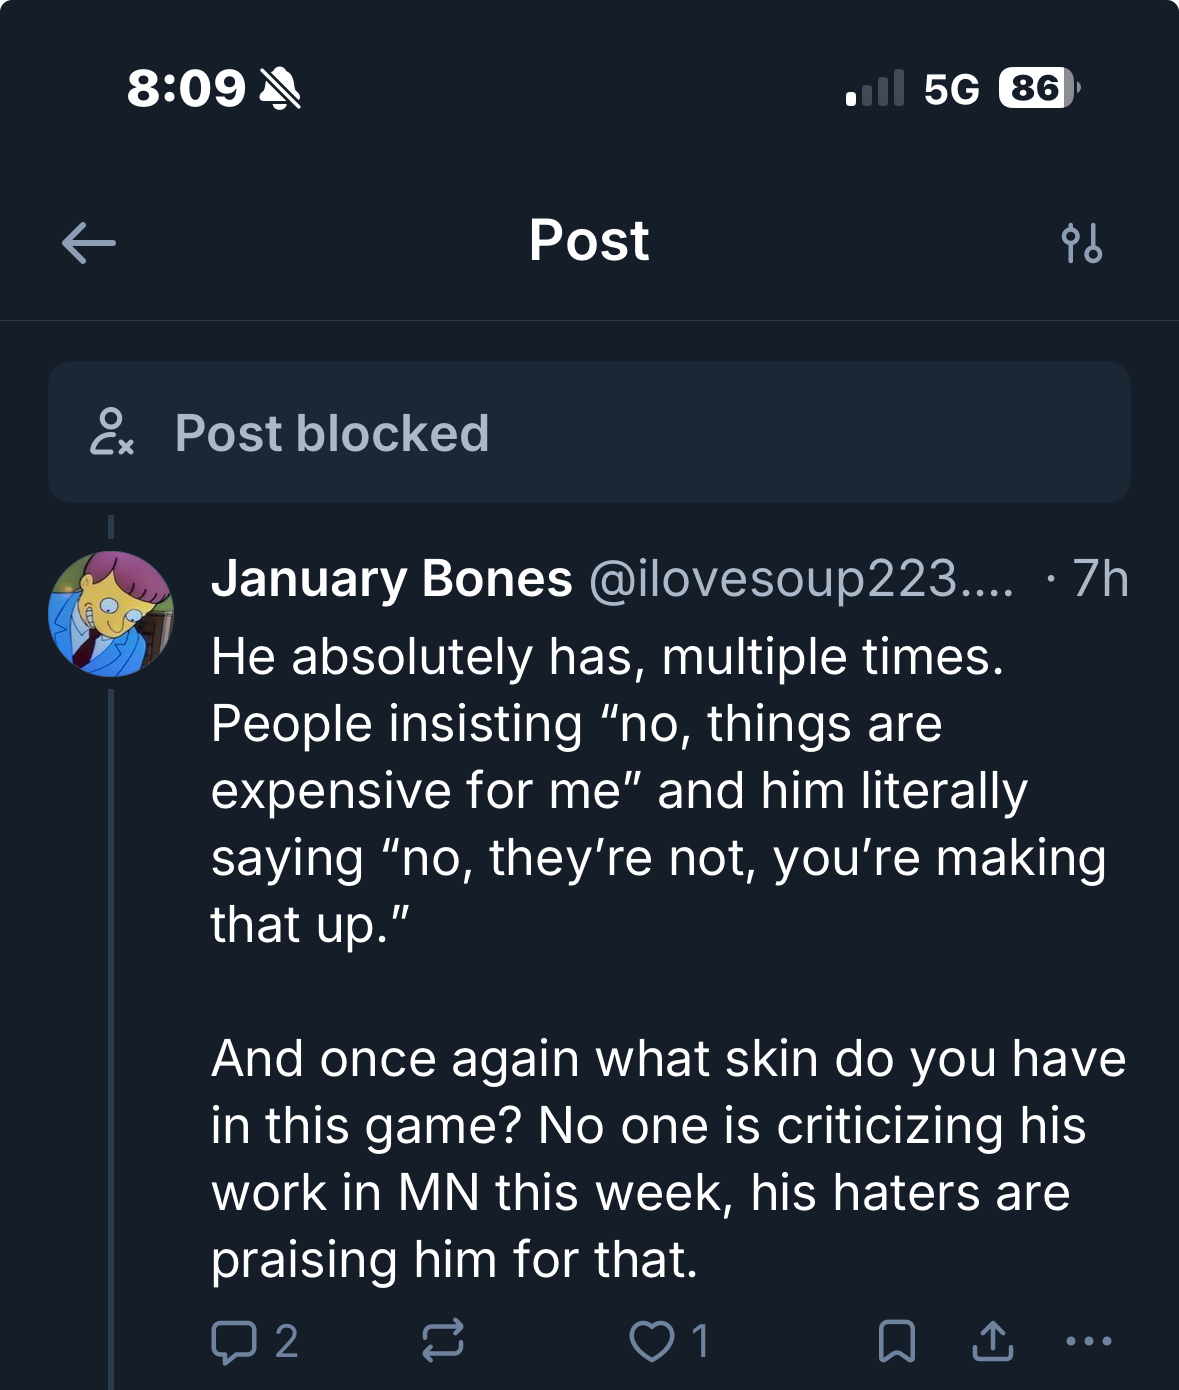The image size is (1179, 1390).
Task: Tap the 5G network label
Action: pos(951,89)
